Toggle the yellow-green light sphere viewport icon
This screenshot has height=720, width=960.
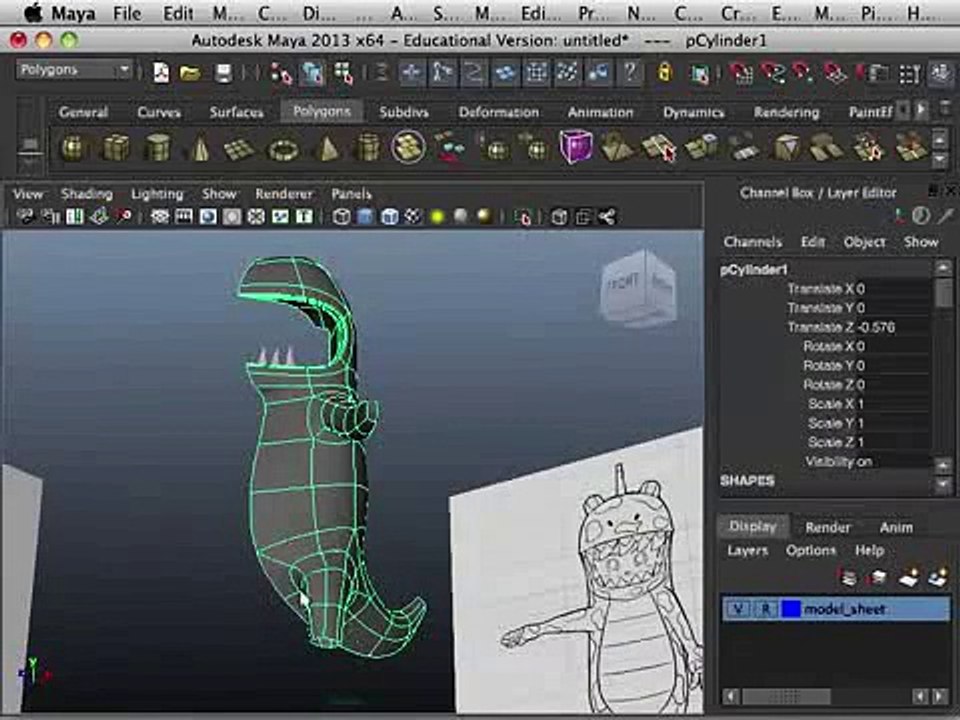437,217
